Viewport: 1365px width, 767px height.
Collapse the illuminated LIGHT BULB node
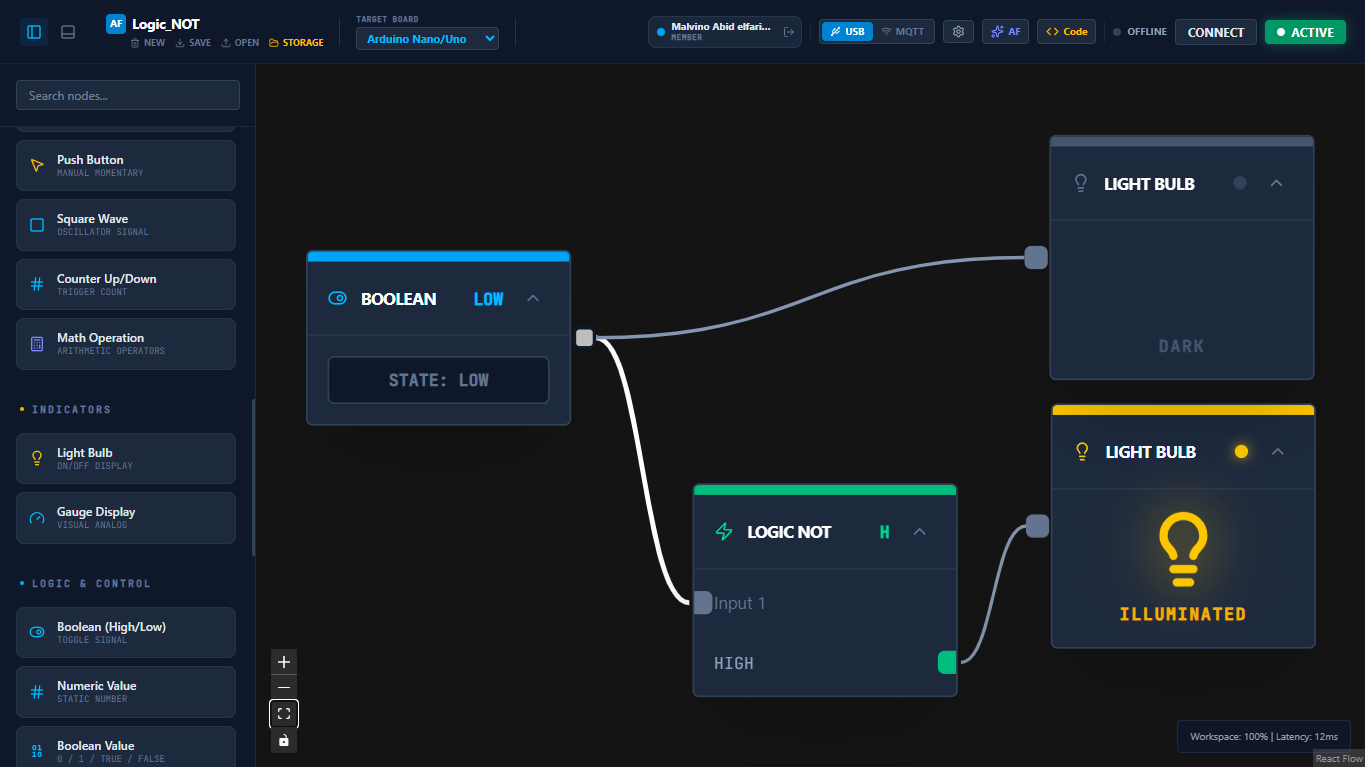pyautogui.click(x=1277, y=452)
